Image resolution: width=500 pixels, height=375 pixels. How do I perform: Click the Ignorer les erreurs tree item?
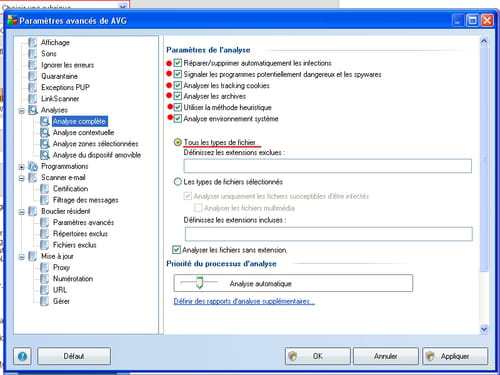pos(68,65)
